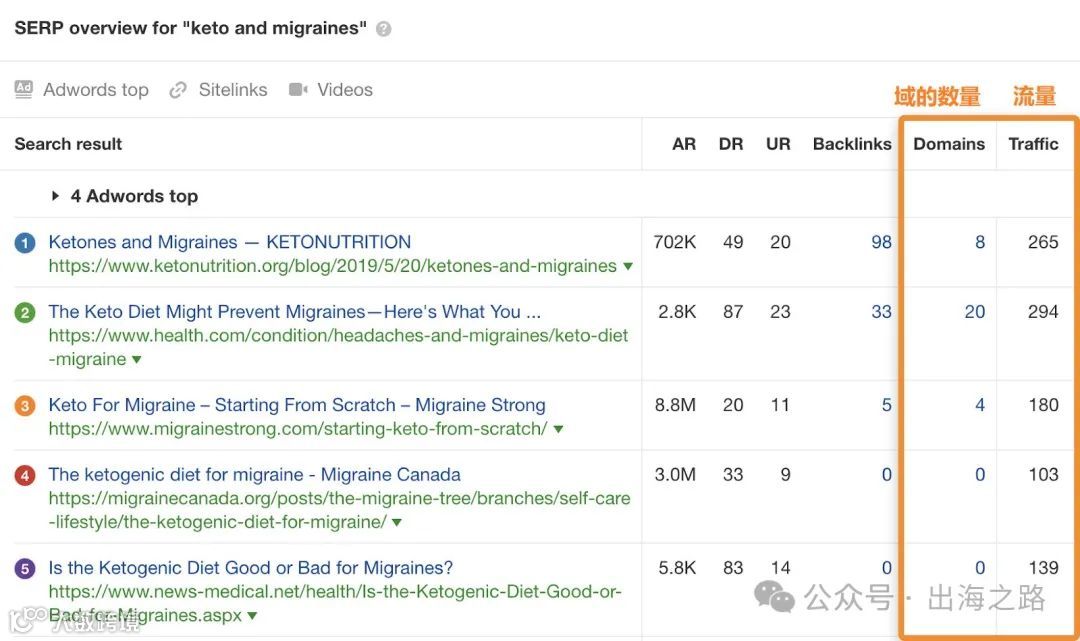
Task: Click the orange rank 3 badge
Action: [26, 406]
